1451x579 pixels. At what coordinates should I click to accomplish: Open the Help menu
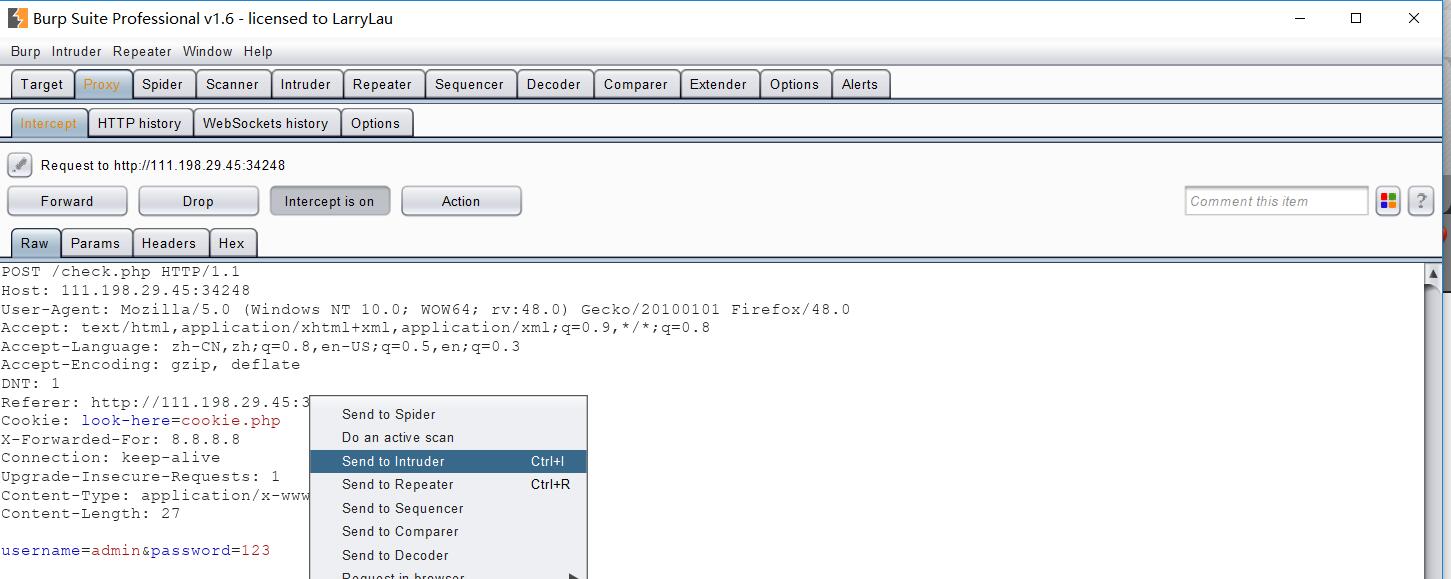(x=258, y=51)
